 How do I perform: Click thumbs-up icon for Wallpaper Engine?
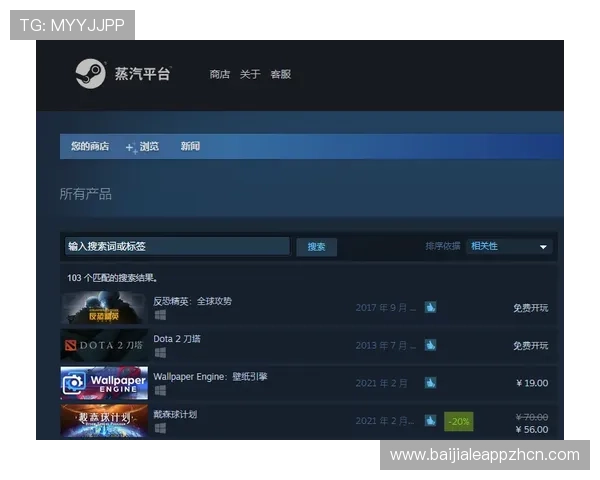pos(430,383)
